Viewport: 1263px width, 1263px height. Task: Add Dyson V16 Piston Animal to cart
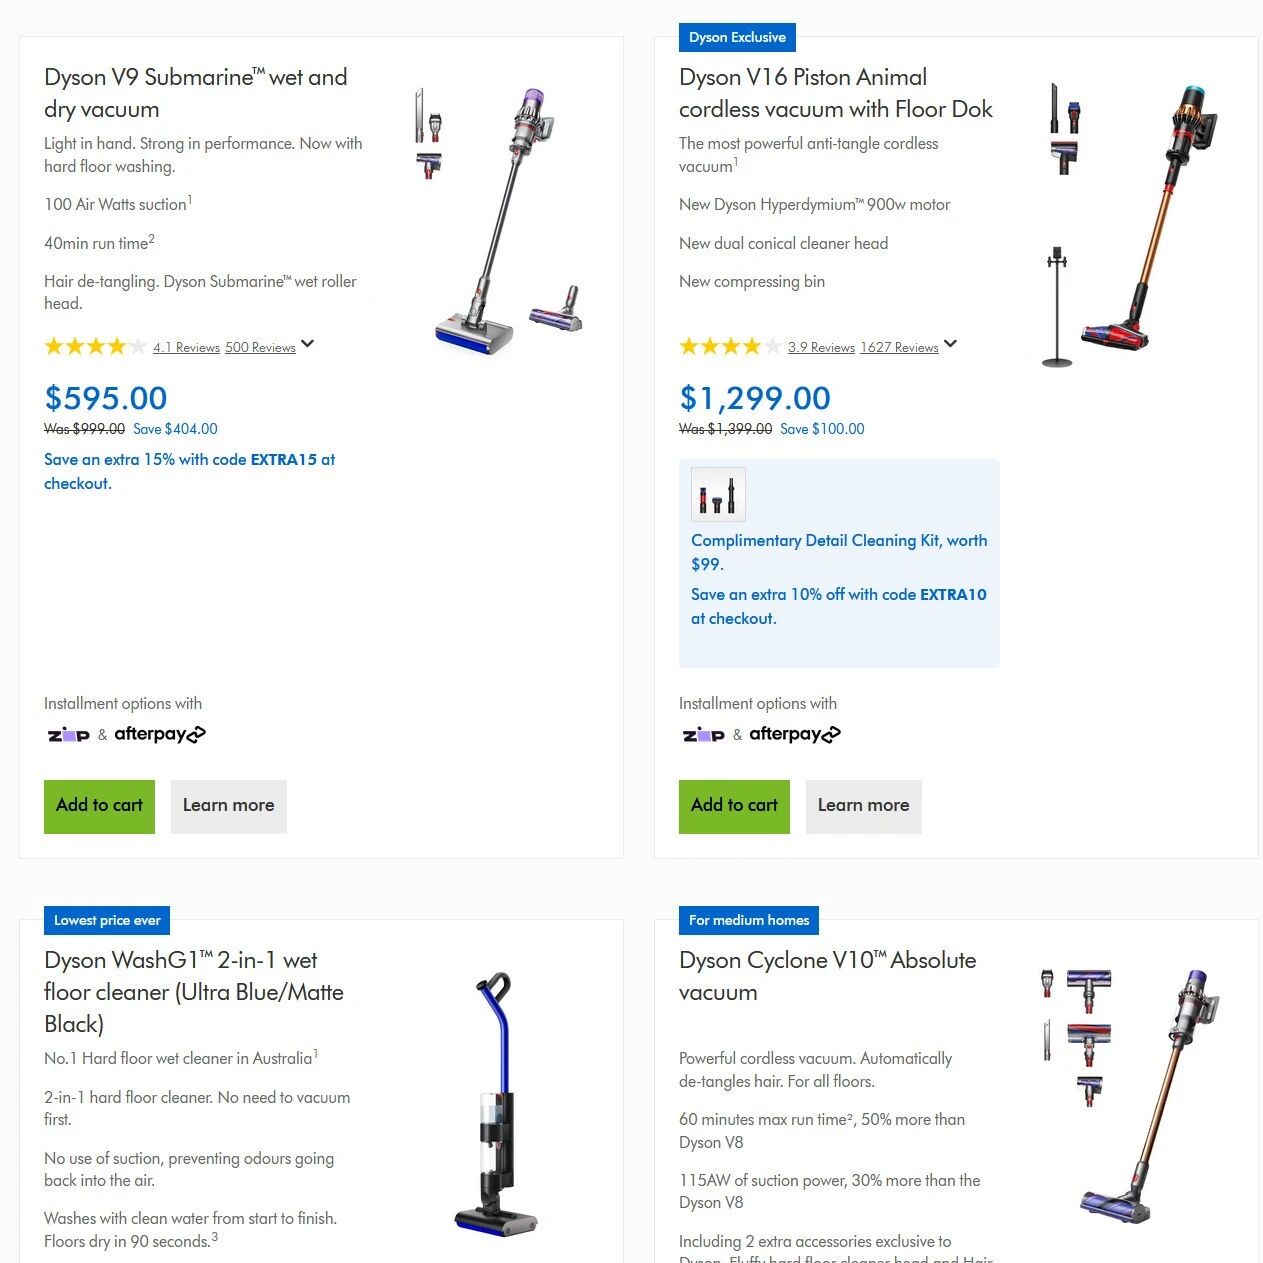734,806
